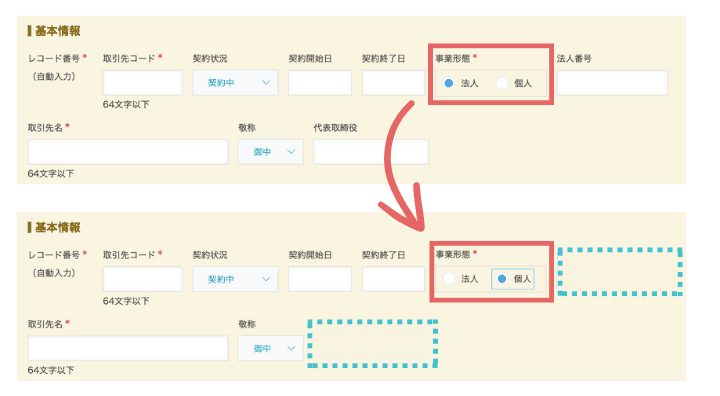Click 取引先コード field in the upper form
720x396 pixels.
tap(143, 83)
